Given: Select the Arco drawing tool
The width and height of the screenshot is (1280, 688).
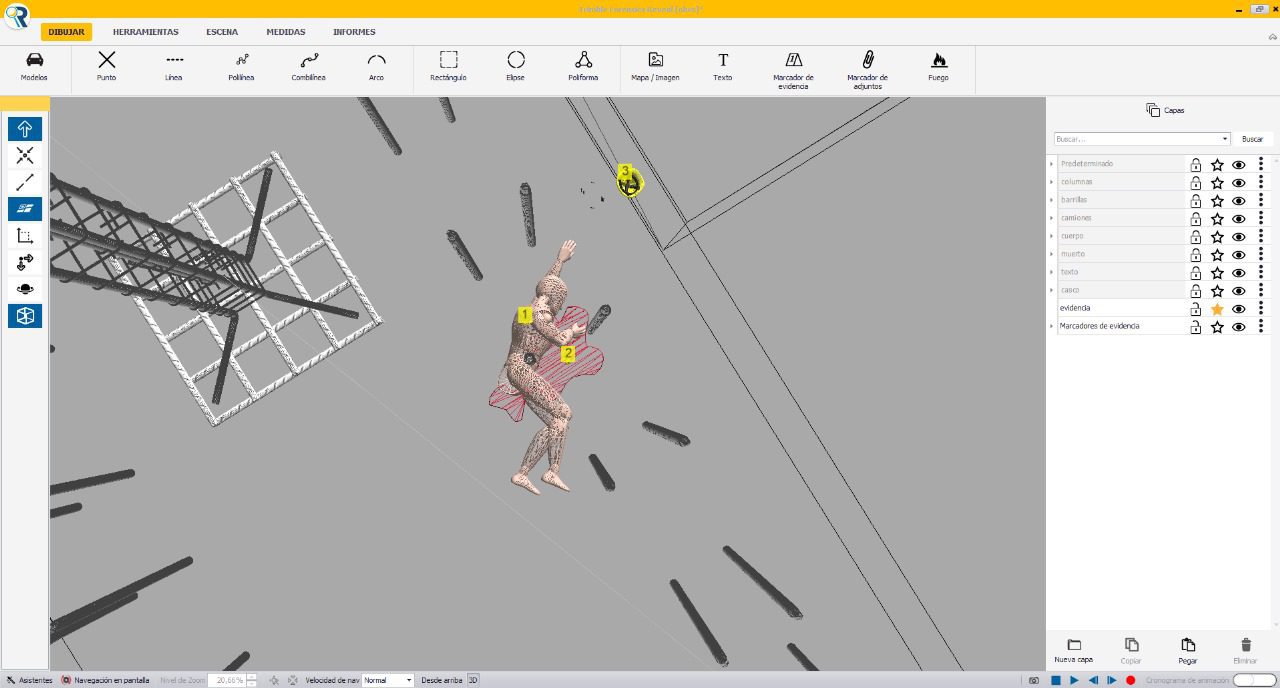Looking at the screenshot, I should click(376, 66).
